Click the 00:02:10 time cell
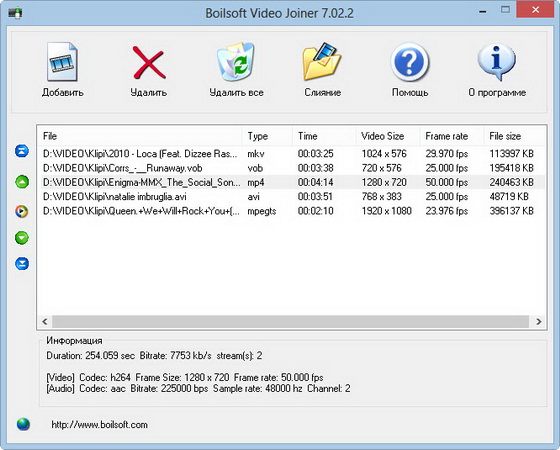Viewport: 560px width, 450px height. [315, 211]
